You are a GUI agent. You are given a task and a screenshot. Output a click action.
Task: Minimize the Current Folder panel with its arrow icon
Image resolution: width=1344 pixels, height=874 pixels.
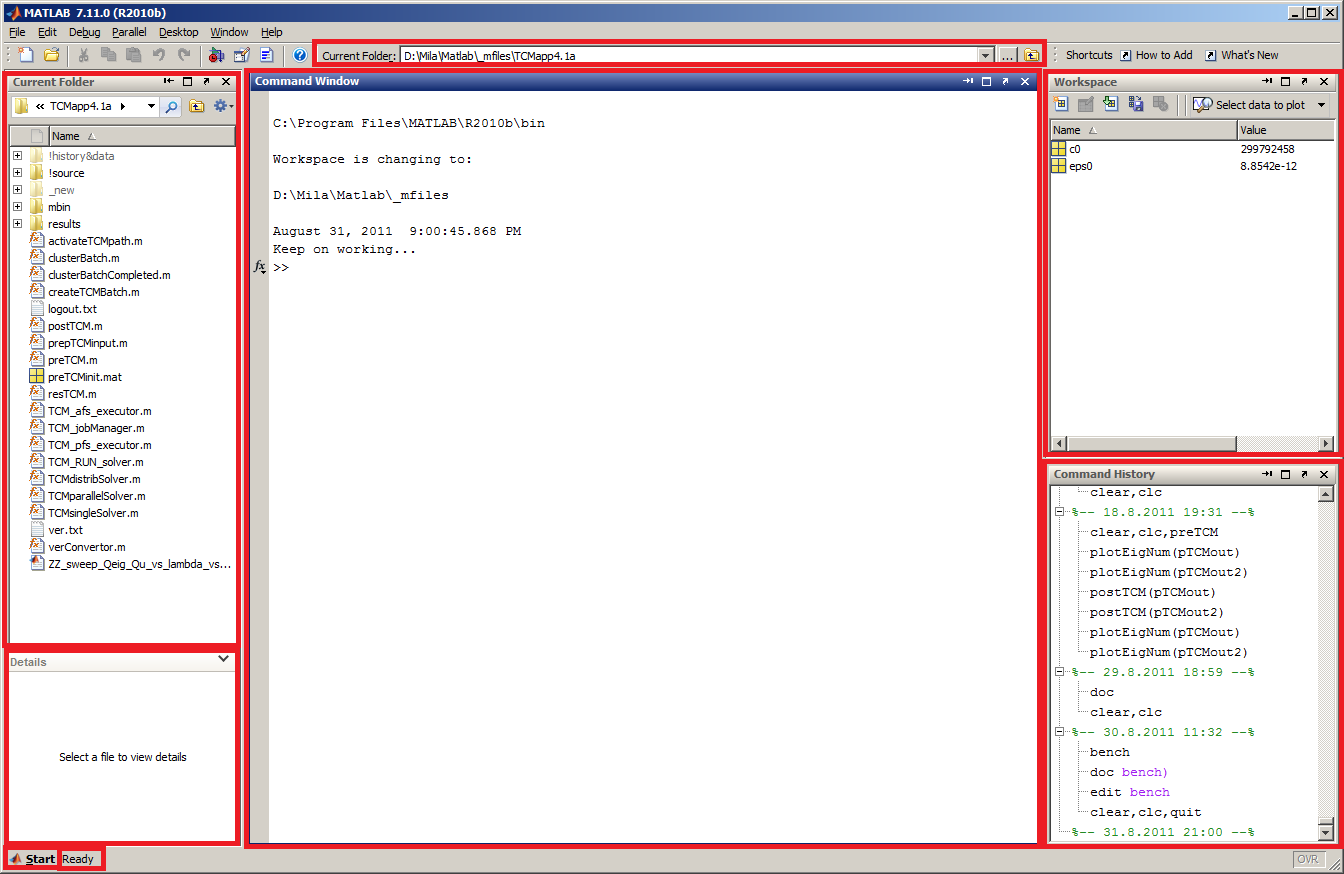[169, 81]
